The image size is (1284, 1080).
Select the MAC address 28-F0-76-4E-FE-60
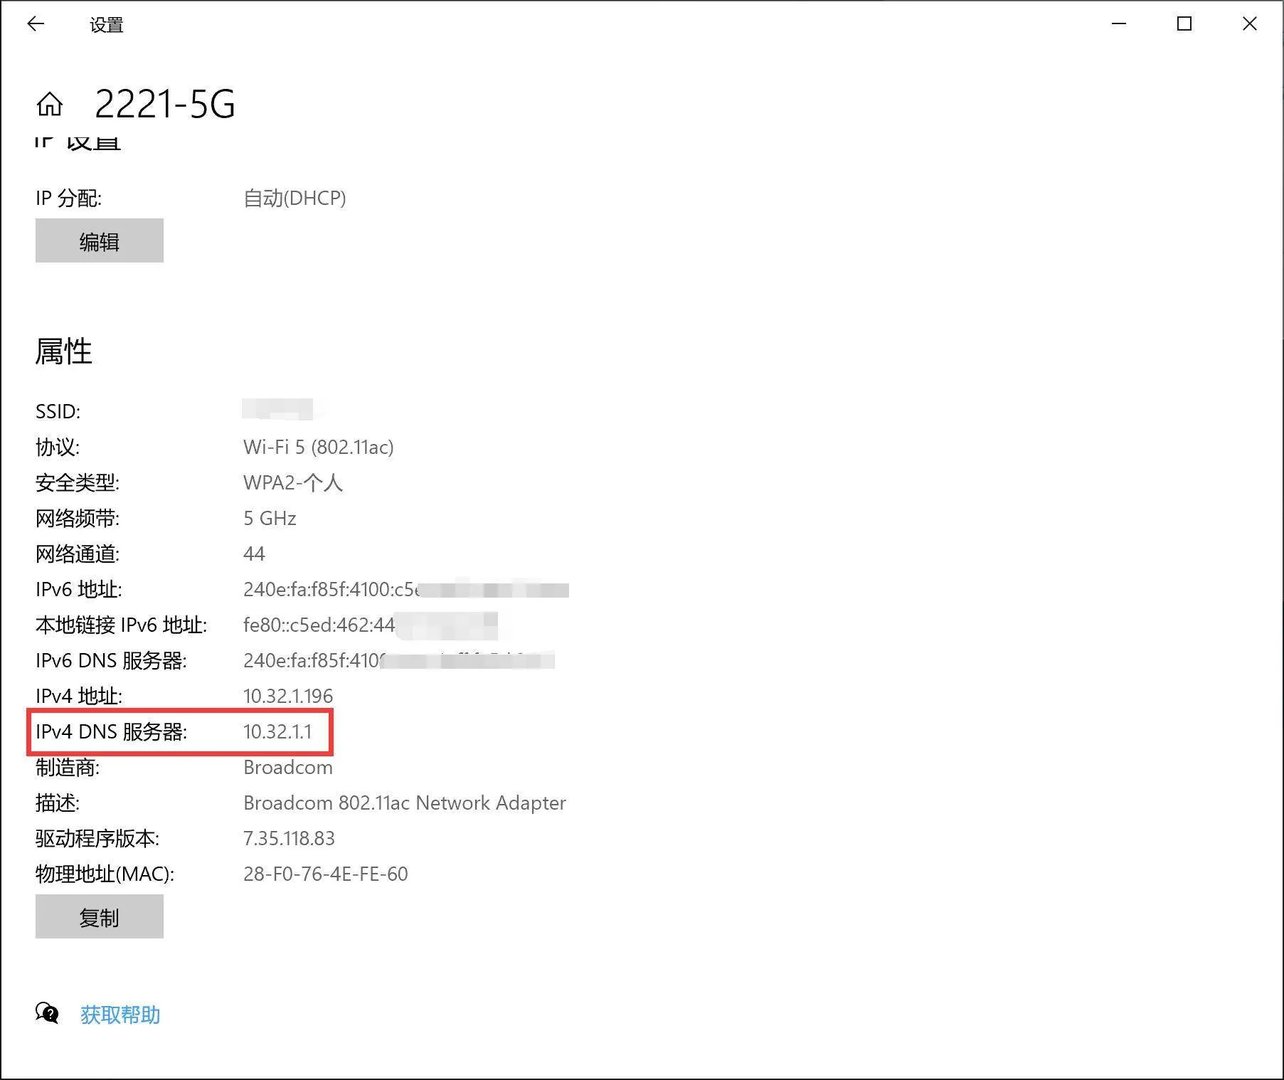pos(325,873)
